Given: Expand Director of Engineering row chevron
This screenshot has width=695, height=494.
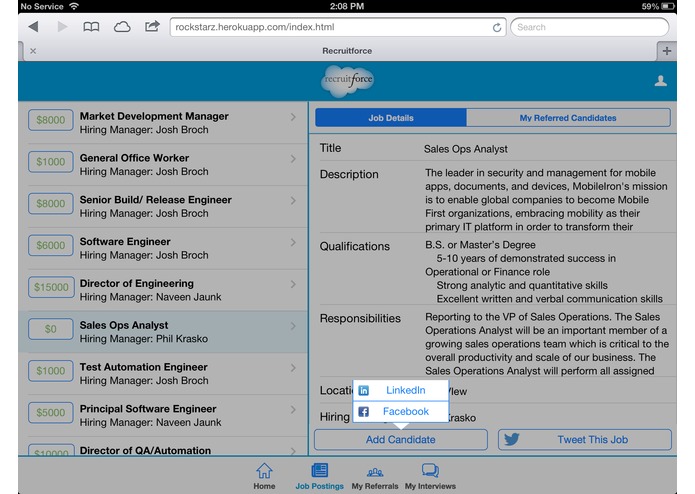Looking at the screenshot, I should pyautogui.click(x=293, y=284).
